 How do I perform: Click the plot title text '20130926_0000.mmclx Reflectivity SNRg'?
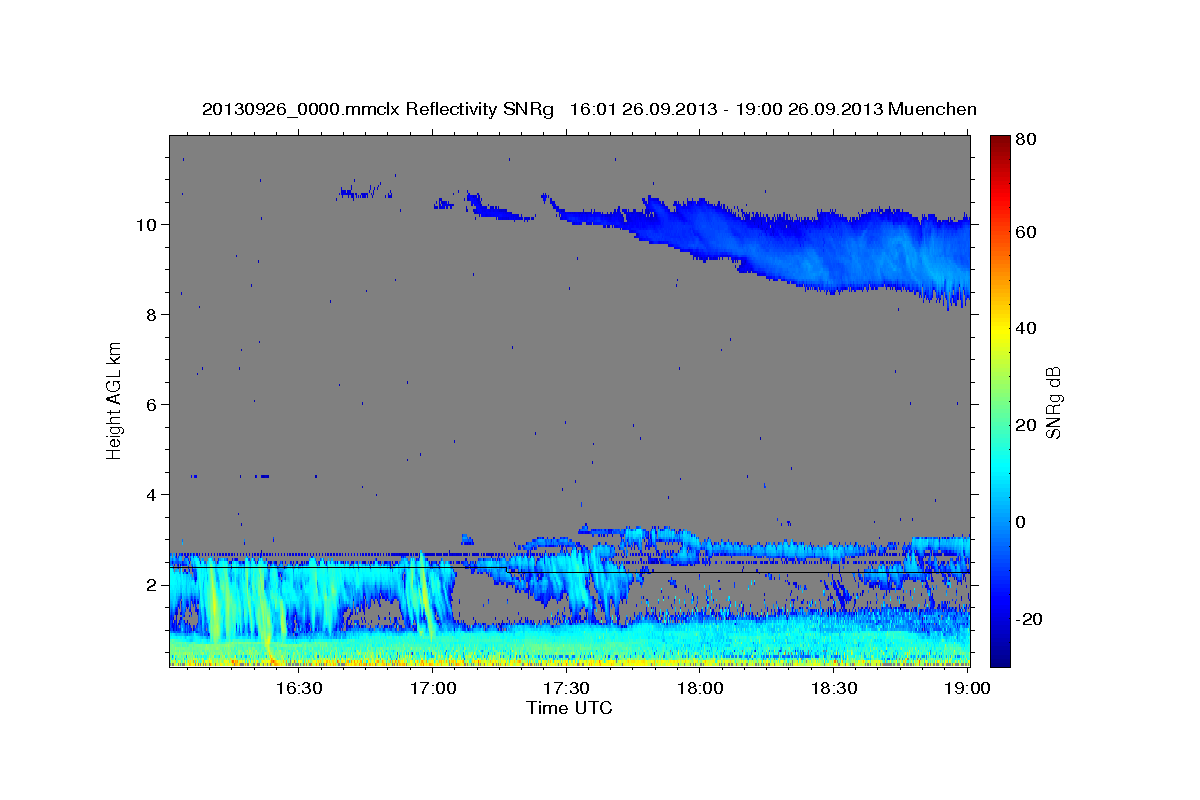378,109
